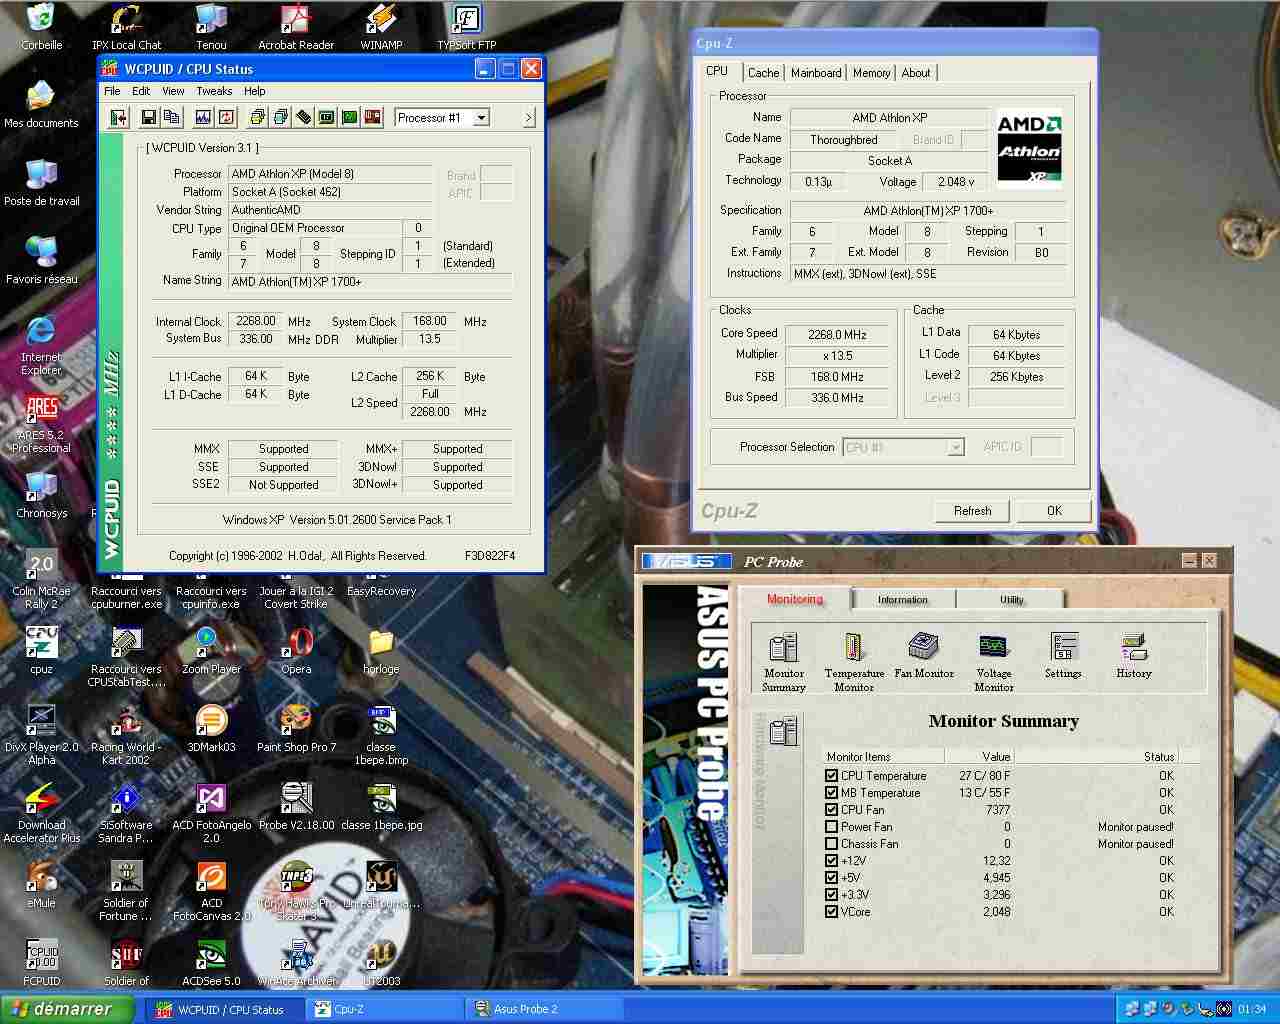Switch to the Information tab in PC Probe
This screenshot has height=1024, width=1280.
(903, 600)
